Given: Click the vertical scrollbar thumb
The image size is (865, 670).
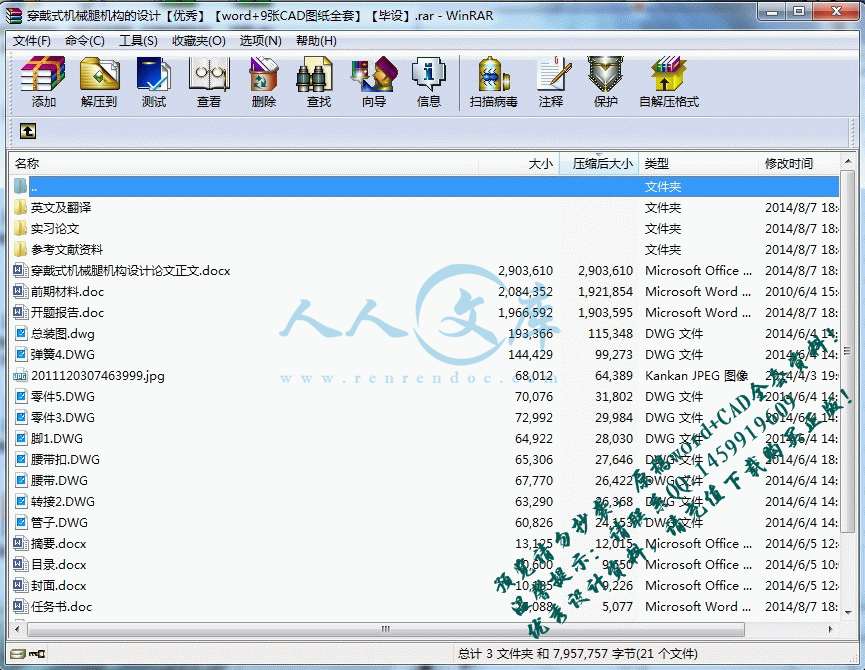Looking at the screenshot, I should (x=847, y=351).
